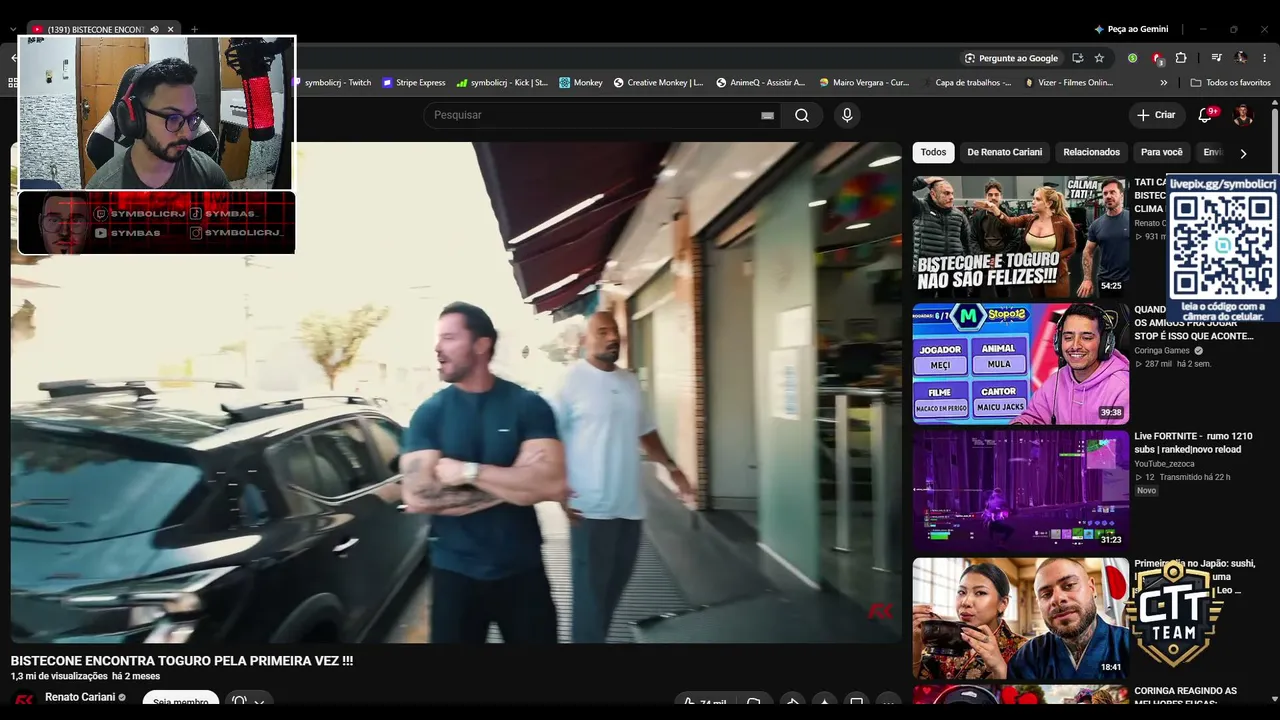The width and height of the screenshot is (1280, 720).
Task: Mute the tab via its speaker icon
Action: point(154,29)
